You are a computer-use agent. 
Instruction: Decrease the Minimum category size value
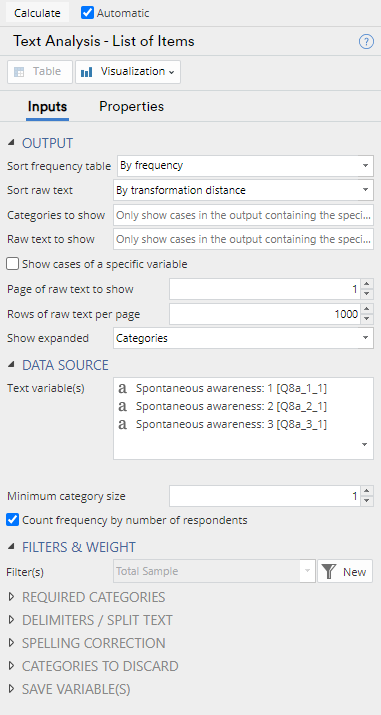pos(367,501)
